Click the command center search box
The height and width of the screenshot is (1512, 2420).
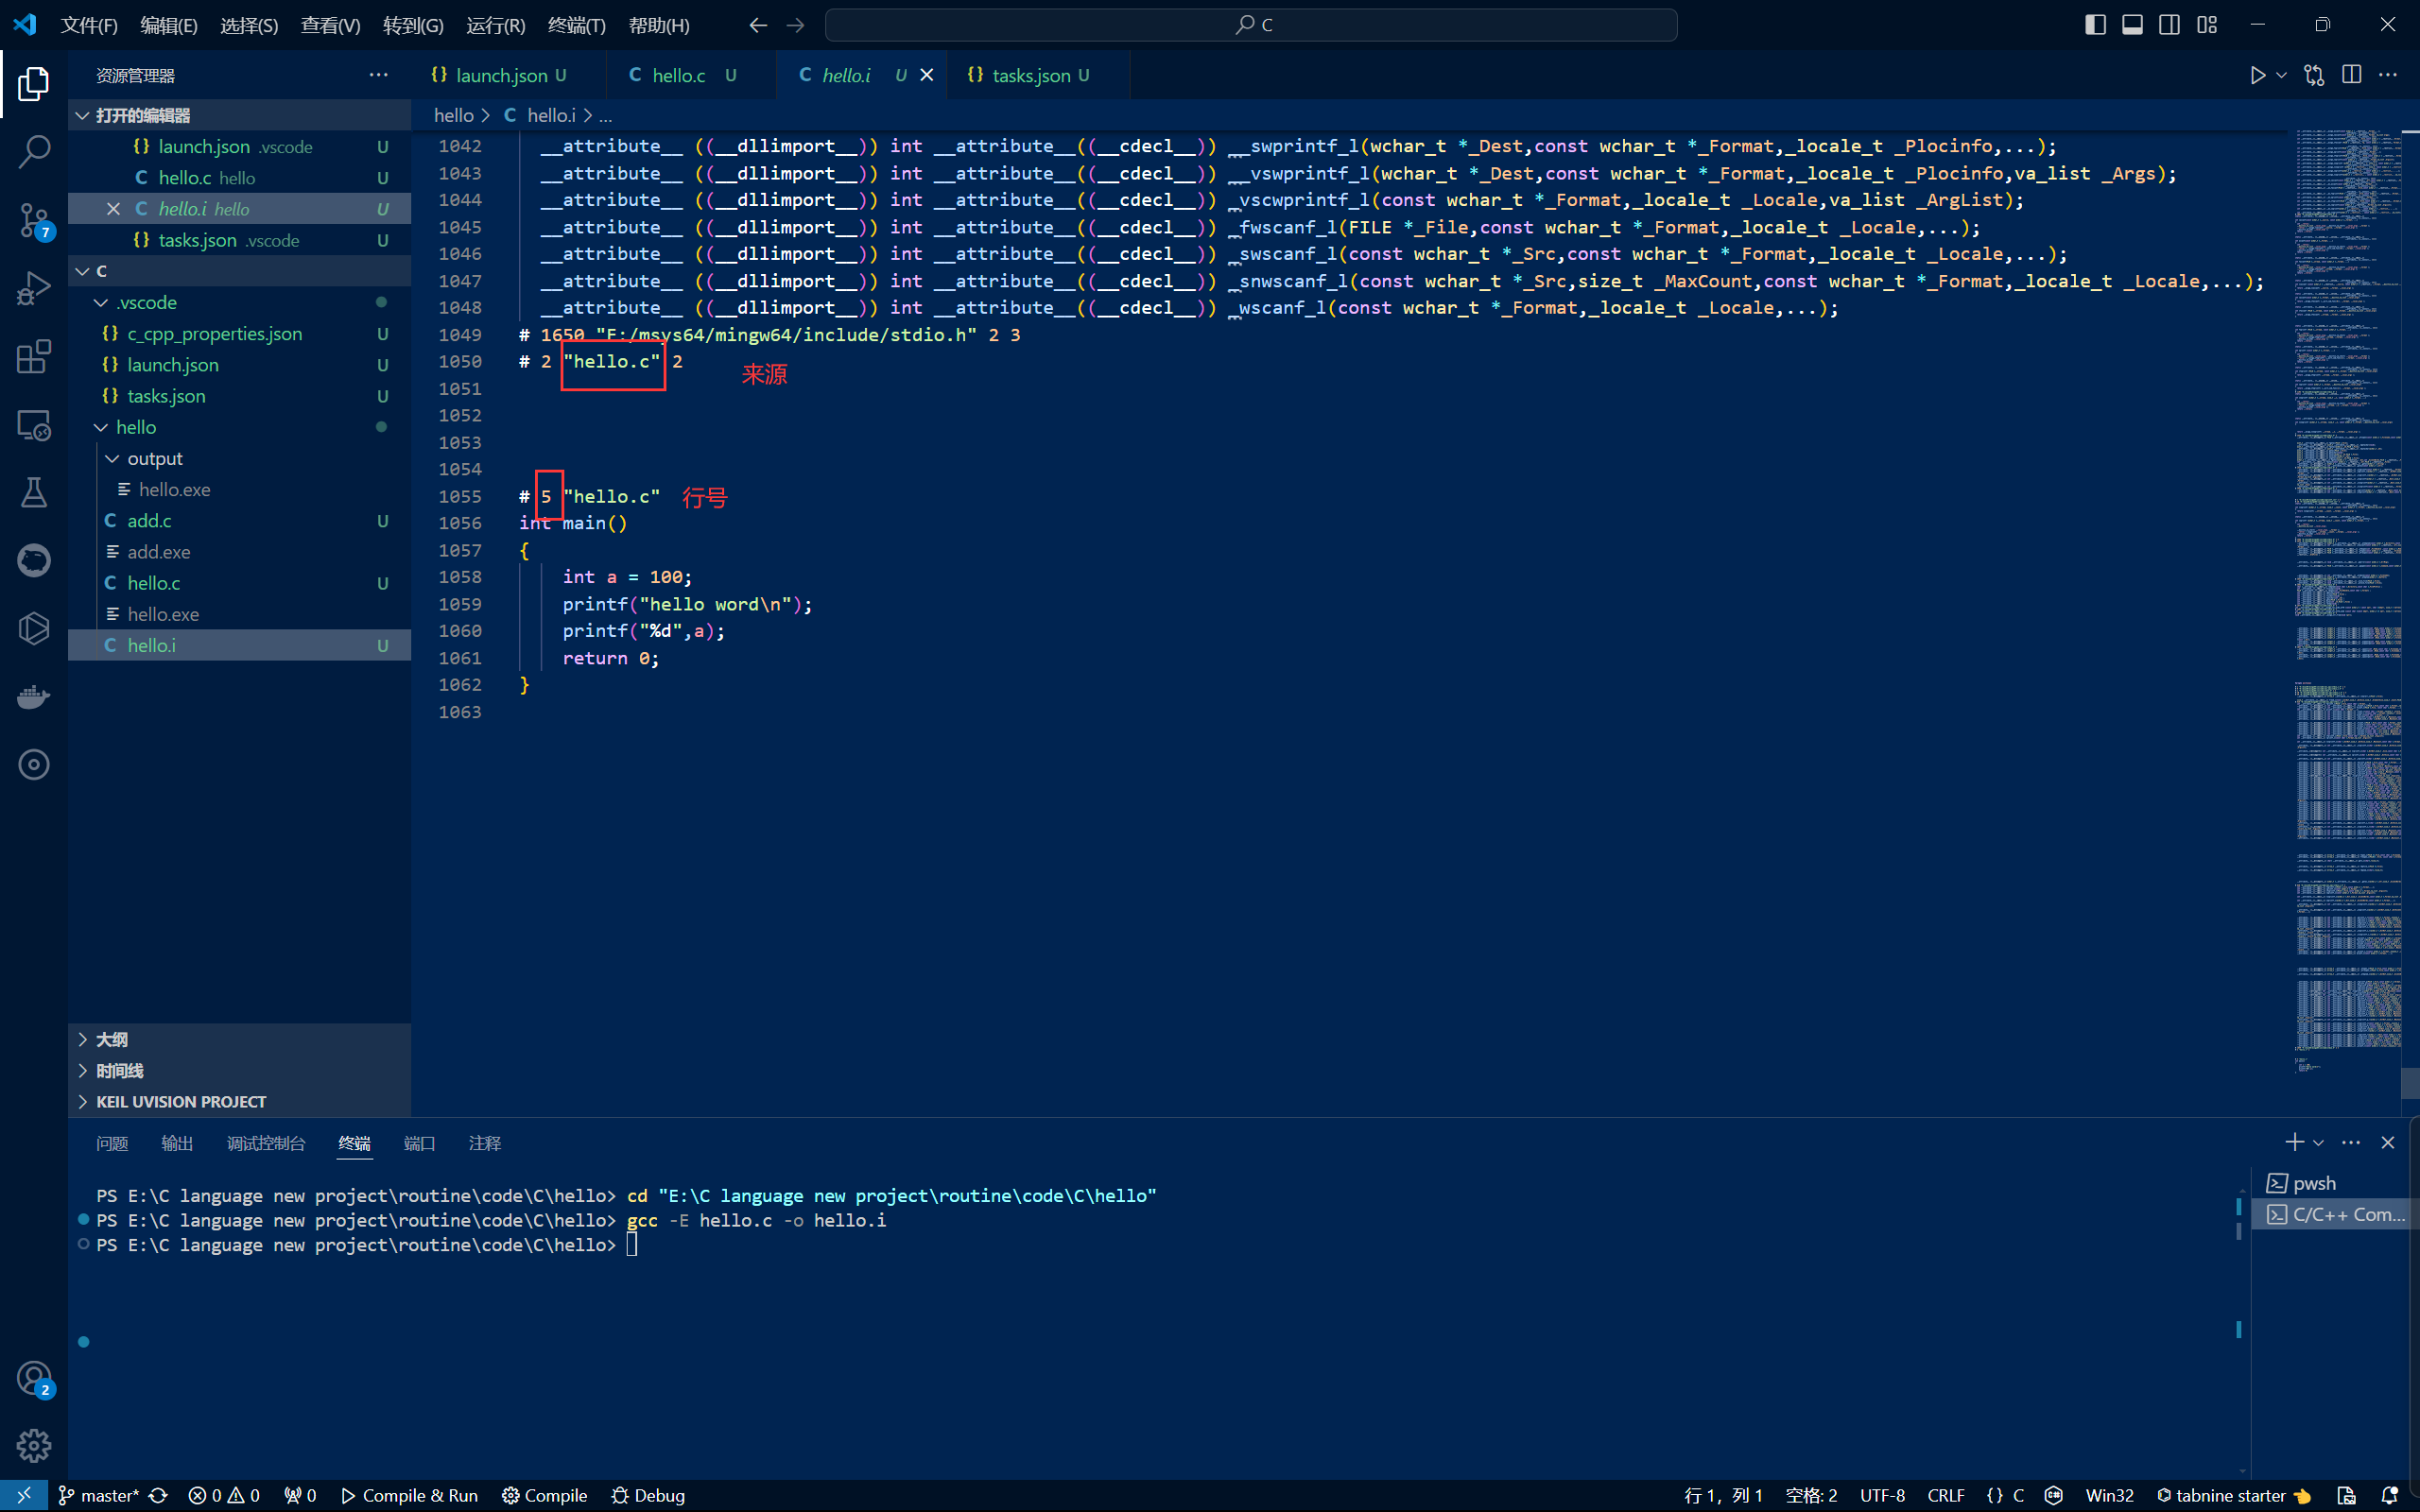1251,25
